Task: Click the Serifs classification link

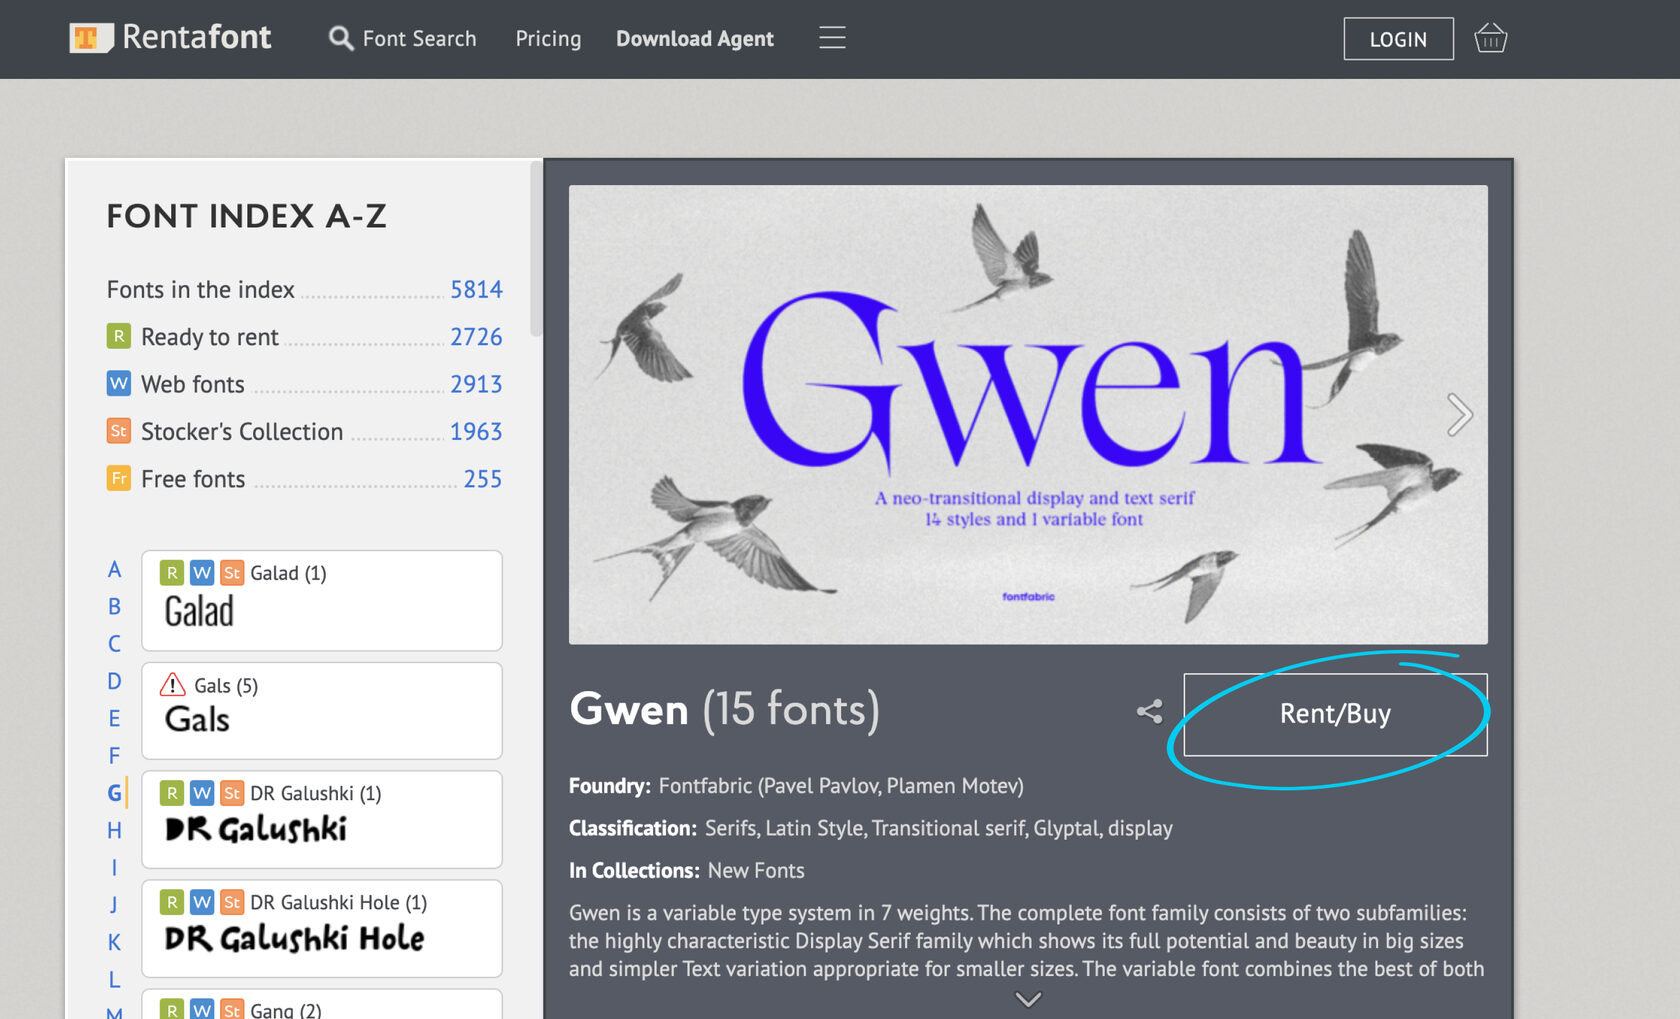Action: (x=732, y=828)
